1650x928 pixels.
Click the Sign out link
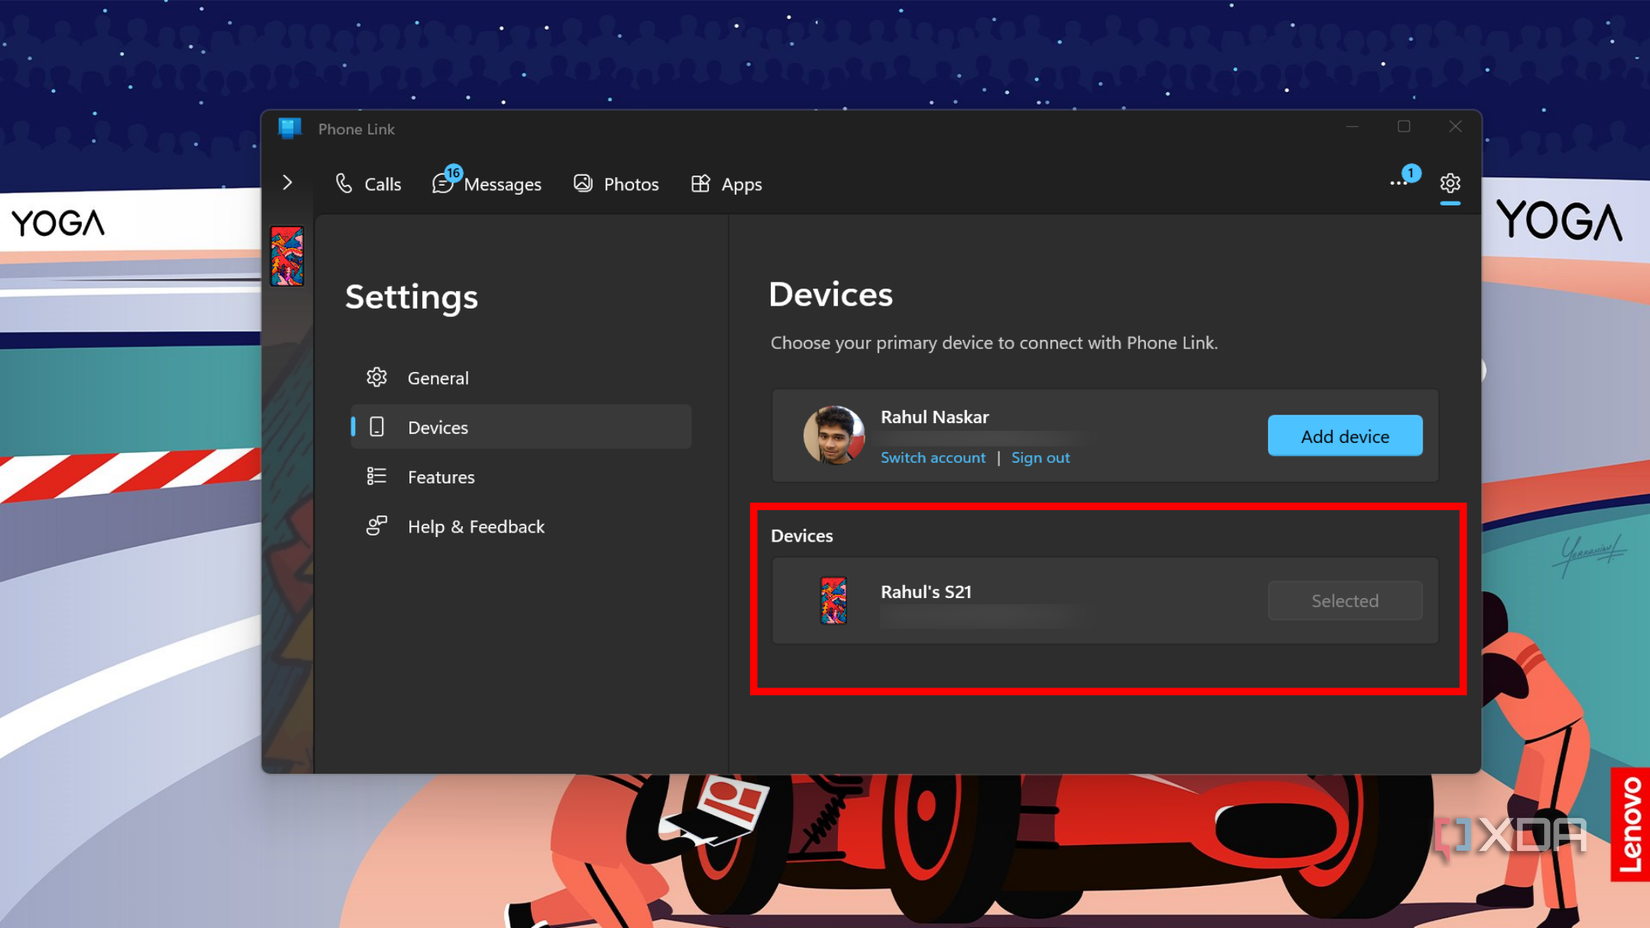[x=1040, y=457]
